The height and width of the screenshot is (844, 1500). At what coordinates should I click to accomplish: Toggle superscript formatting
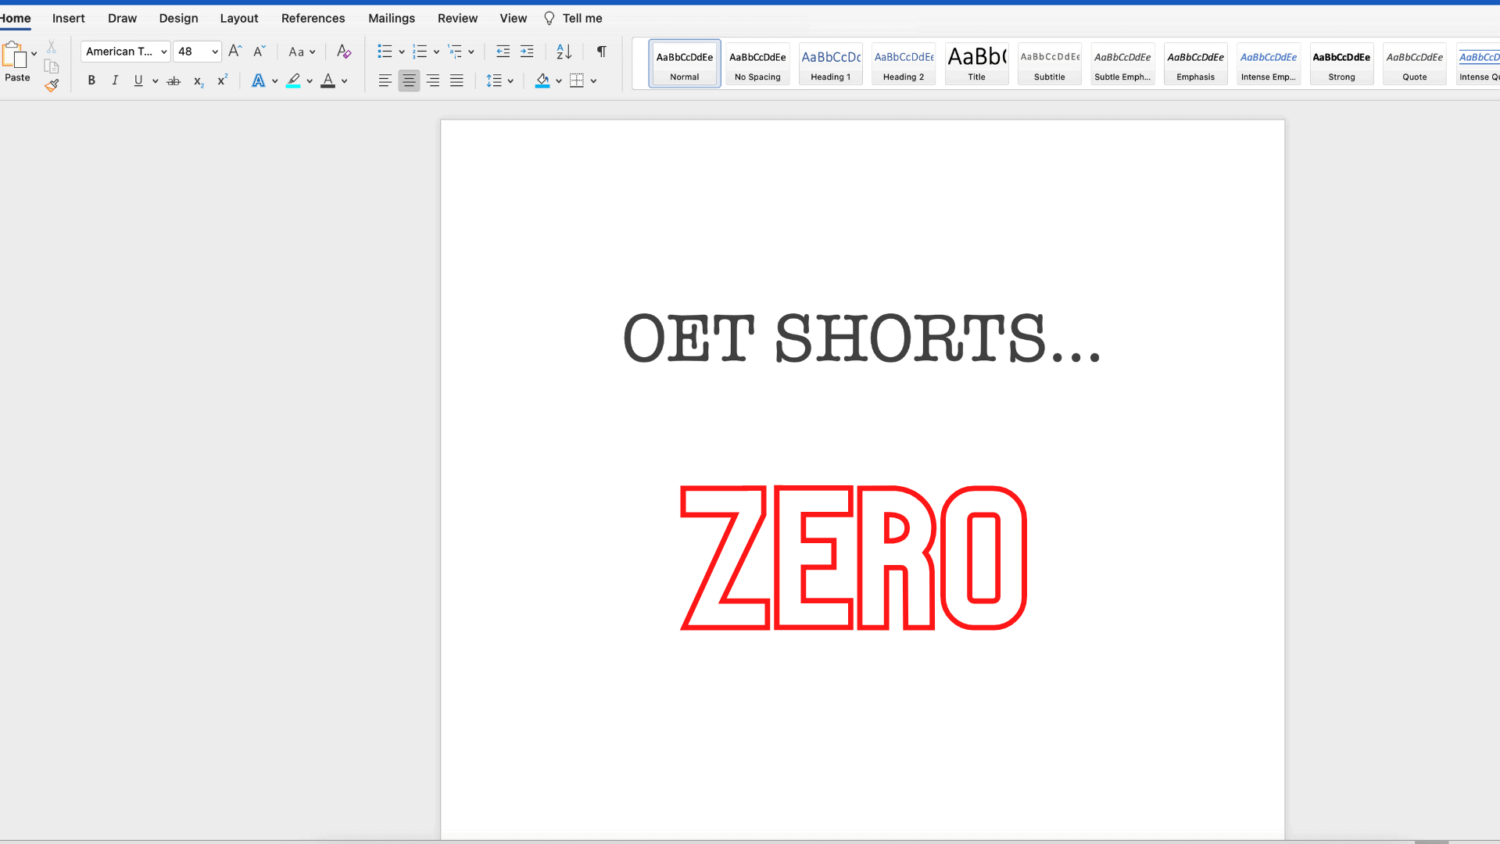(222, 80)
